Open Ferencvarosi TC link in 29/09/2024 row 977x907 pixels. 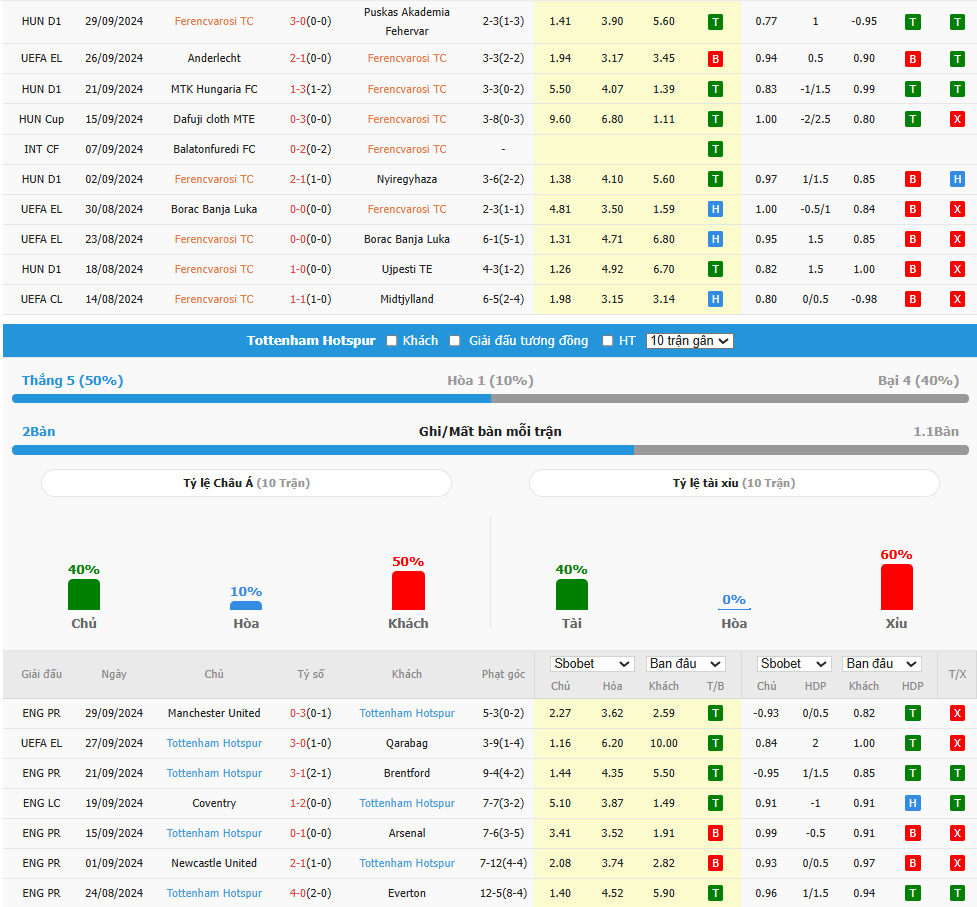point(214,21)
